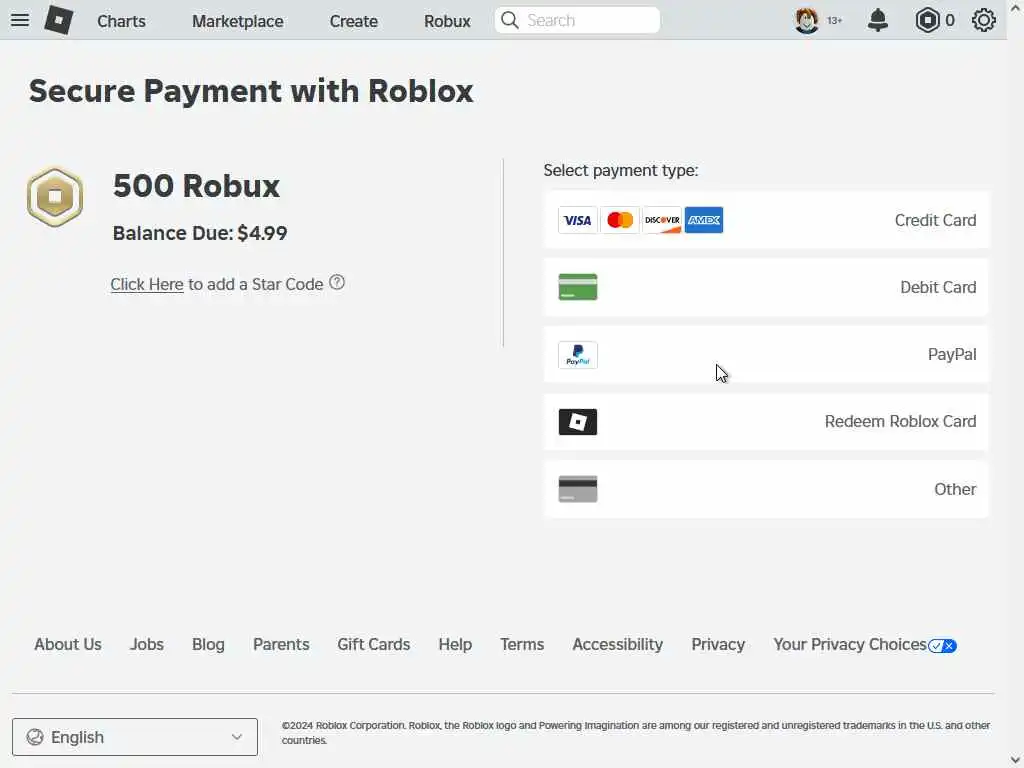Click the search magnifier icon
This screenshot has width=1024, height=768.
(509, 20)
